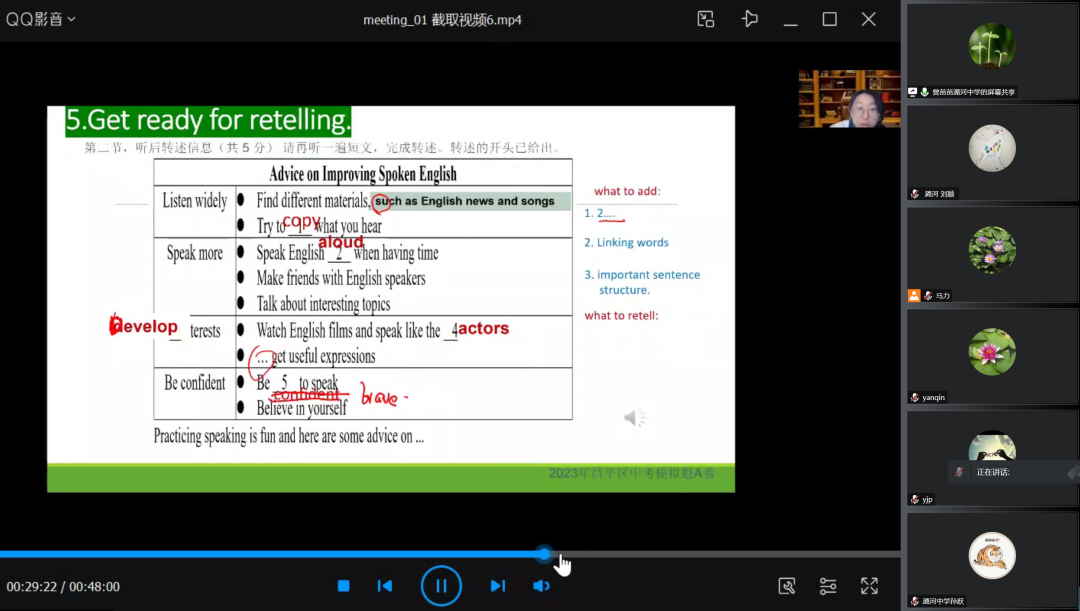Select participant yanqin tile
Viewport: 1080px width, 611px height.
coord(991,356)
